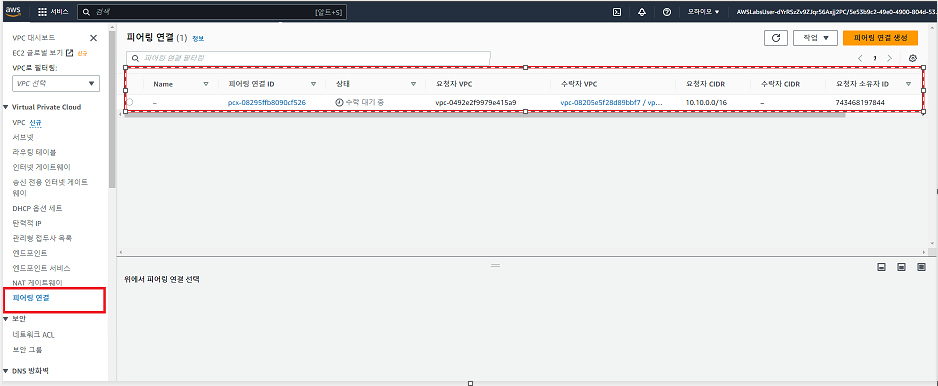
Task: Go to previous page of results
Action: (x=860, y=58)
